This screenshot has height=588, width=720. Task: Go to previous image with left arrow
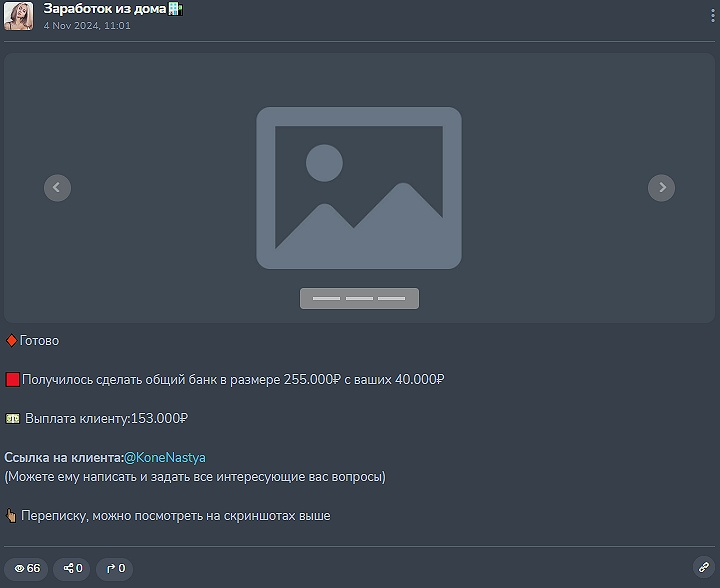pos(57,187)
